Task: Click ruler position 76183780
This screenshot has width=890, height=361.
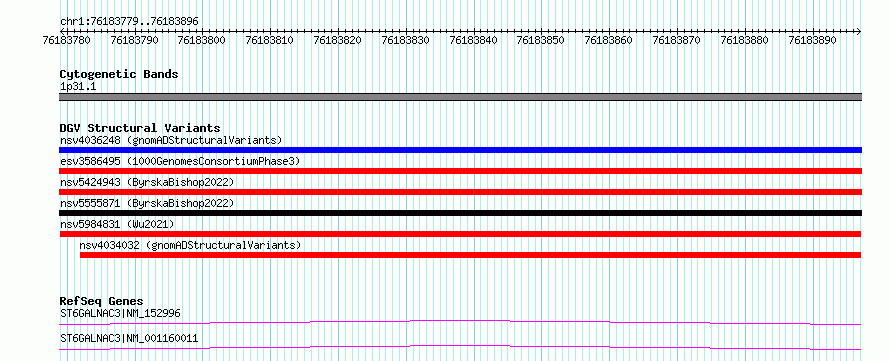Action: tap(66, 40)
